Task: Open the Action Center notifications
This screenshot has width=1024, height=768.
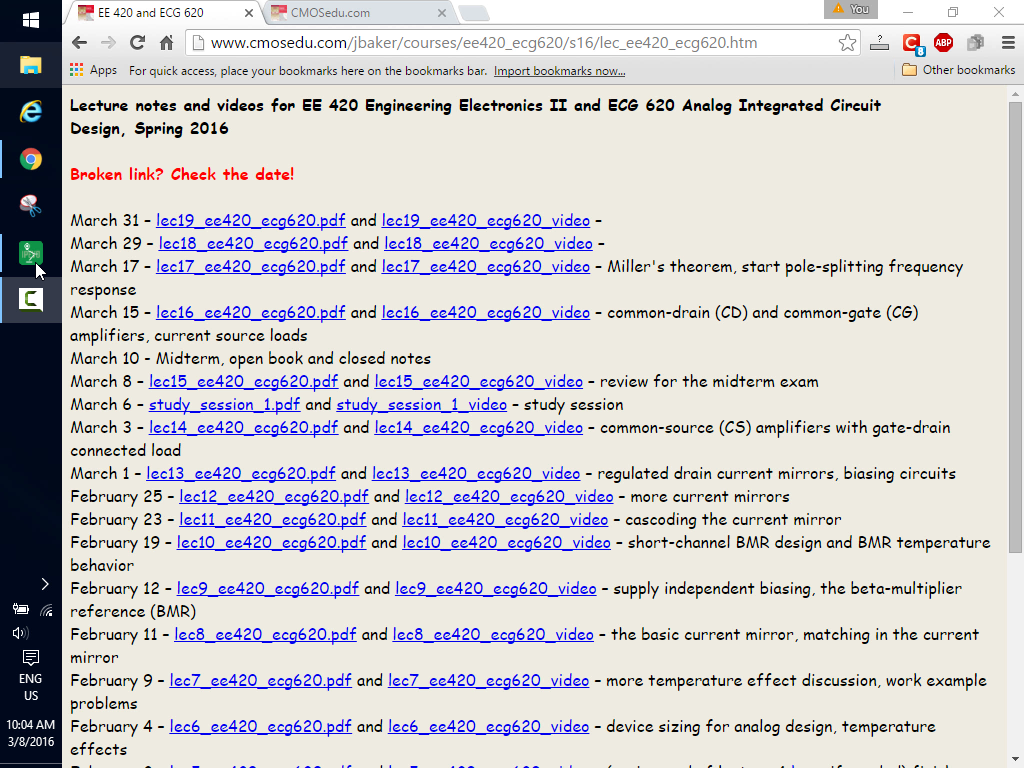Action: click(31, 657)
